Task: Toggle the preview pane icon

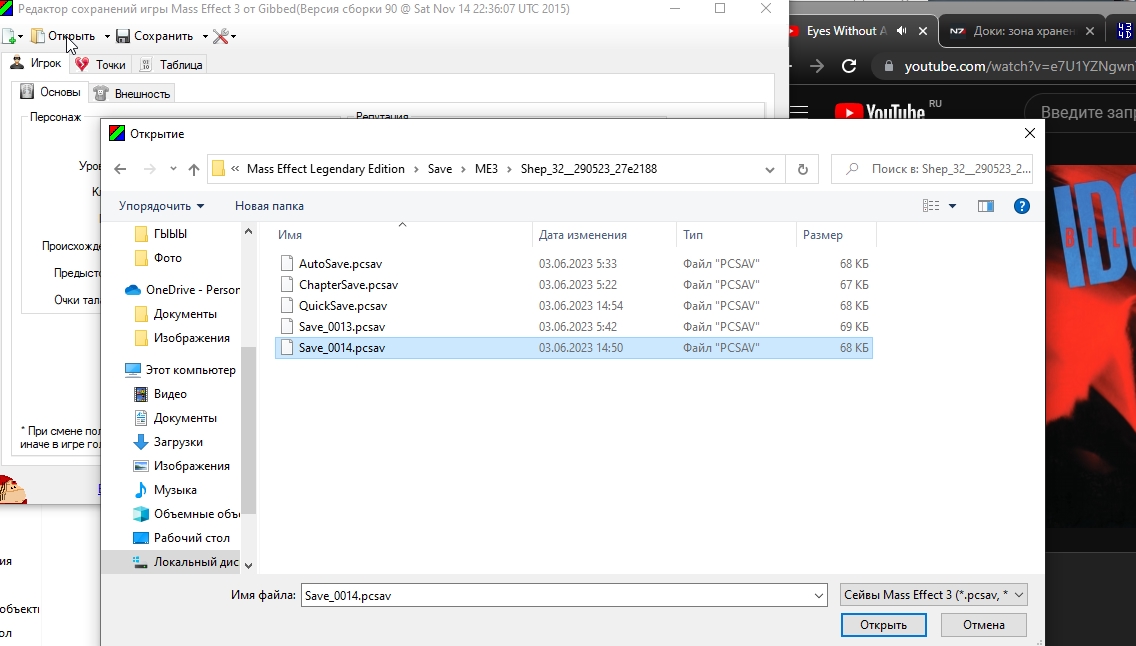Action: click(986, 206)
